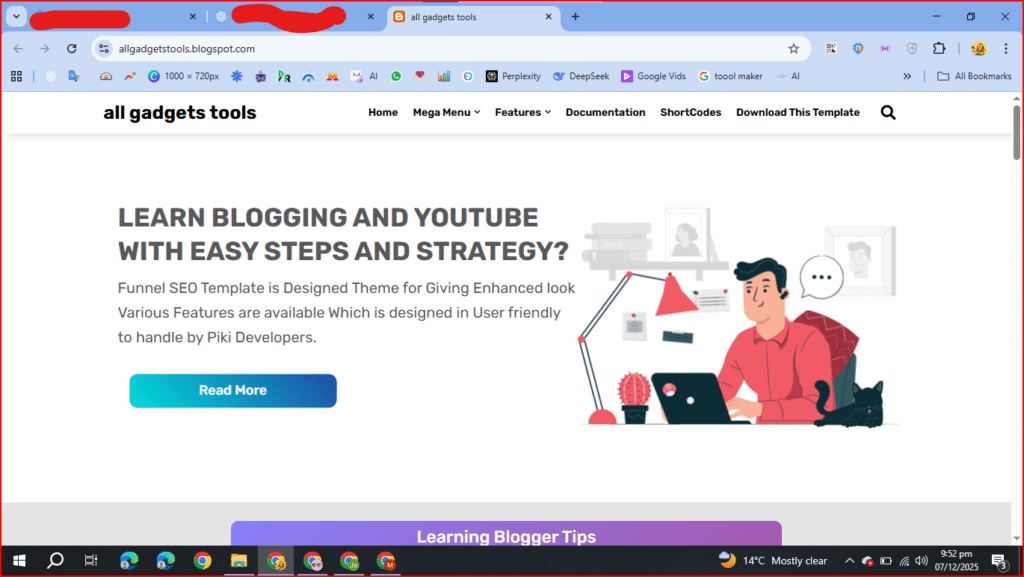Click the Chrome extensions puzzle icon
This screenshot has width=1024, height=577.
click(937, 48)
